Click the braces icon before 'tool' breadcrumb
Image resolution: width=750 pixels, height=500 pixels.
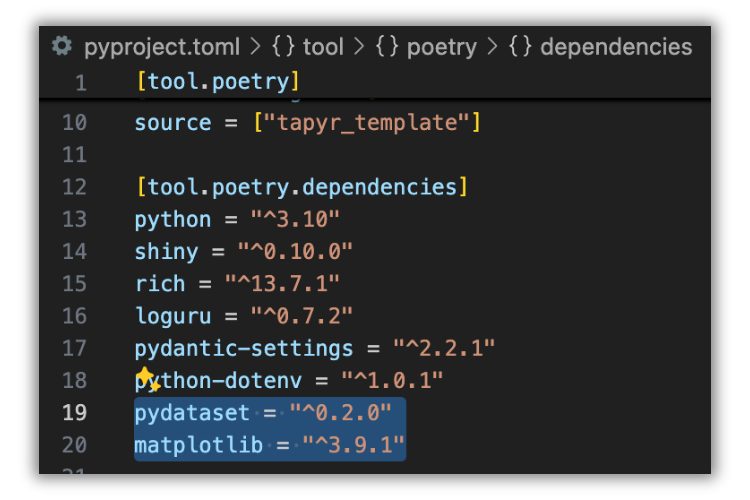pyautogui.click(x=283, y=46)
